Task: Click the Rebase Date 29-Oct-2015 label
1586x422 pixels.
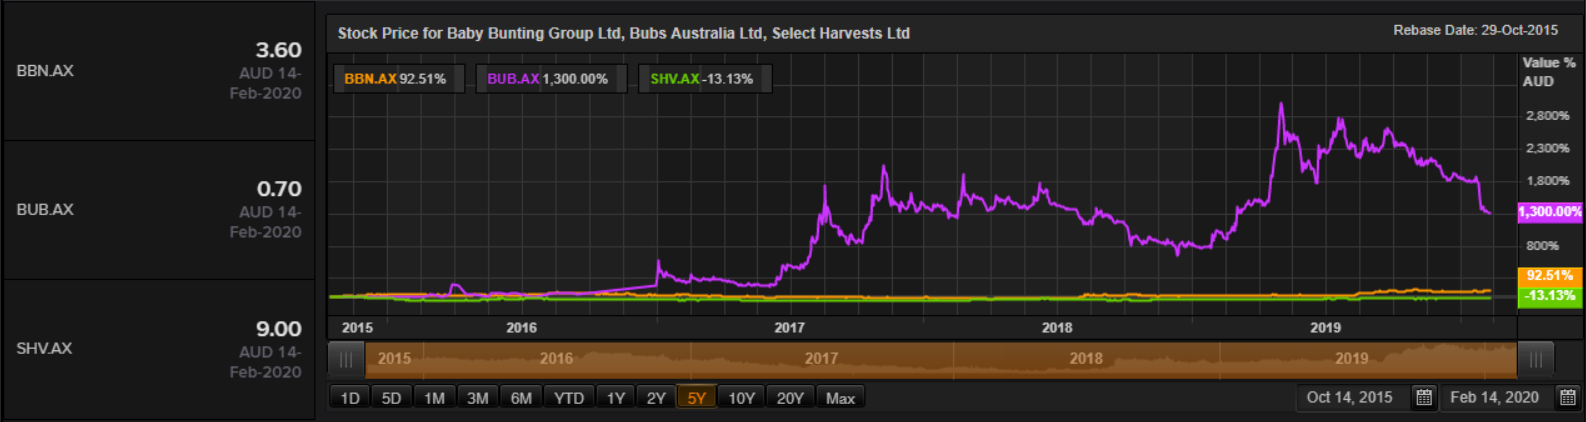Action: pos(1475,31)
